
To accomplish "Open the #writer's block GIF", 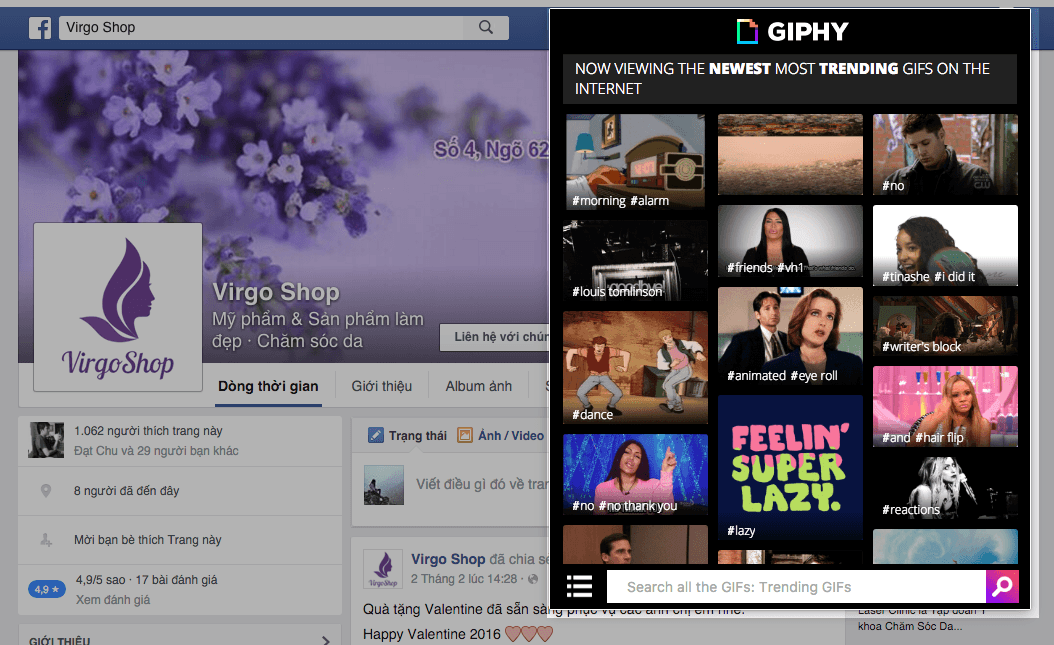I will click(x=945, y=326).
